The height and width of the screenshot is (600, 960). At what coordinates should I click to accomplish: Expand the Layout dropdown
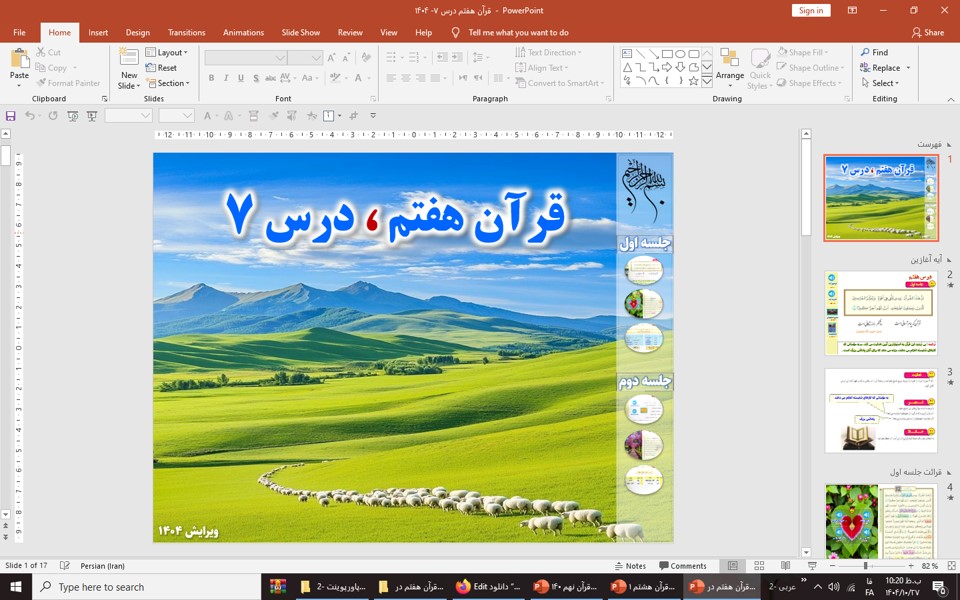click(167, 52)
